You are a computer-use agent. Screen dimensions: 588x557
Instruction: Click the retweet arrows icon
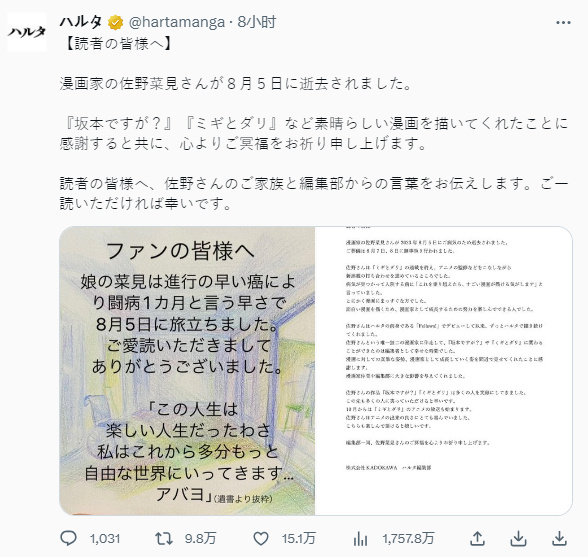pyautogui.click(x=164, y=539)
